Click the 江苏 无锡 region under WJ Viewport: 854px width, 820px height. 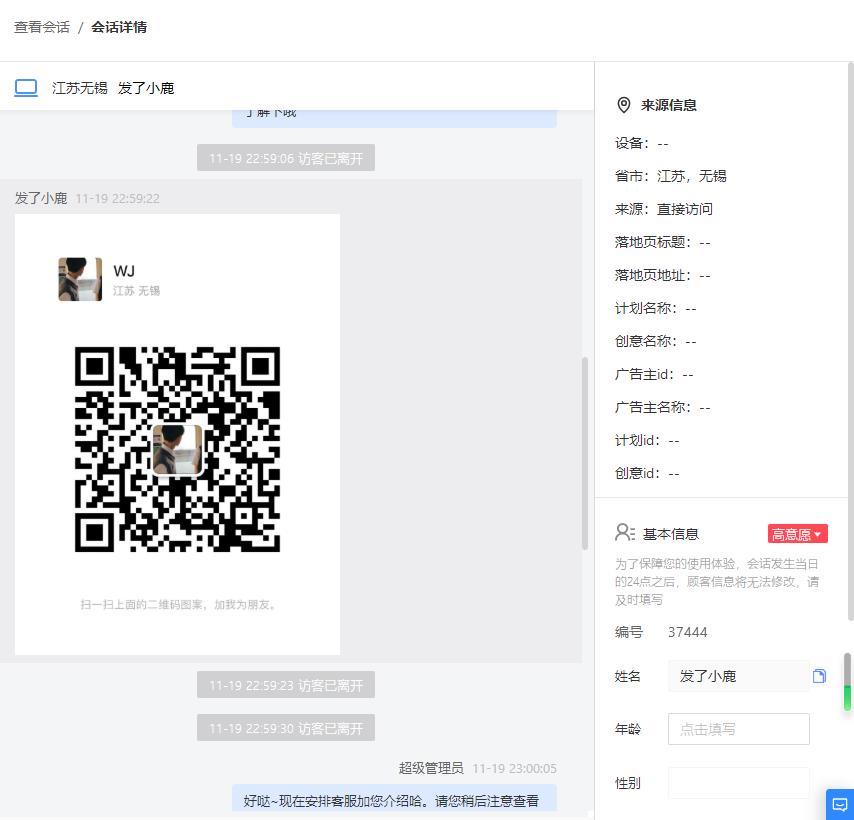pos(136,291)
